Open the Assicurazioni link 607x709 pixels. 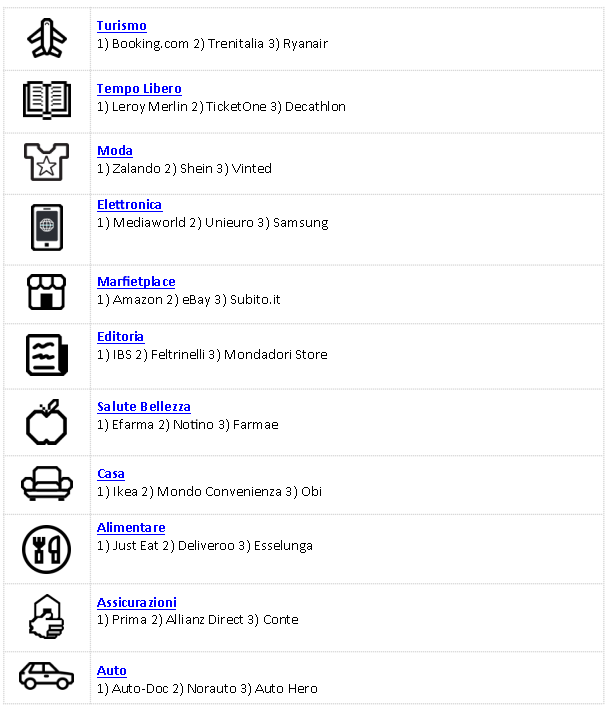[137, 603]
